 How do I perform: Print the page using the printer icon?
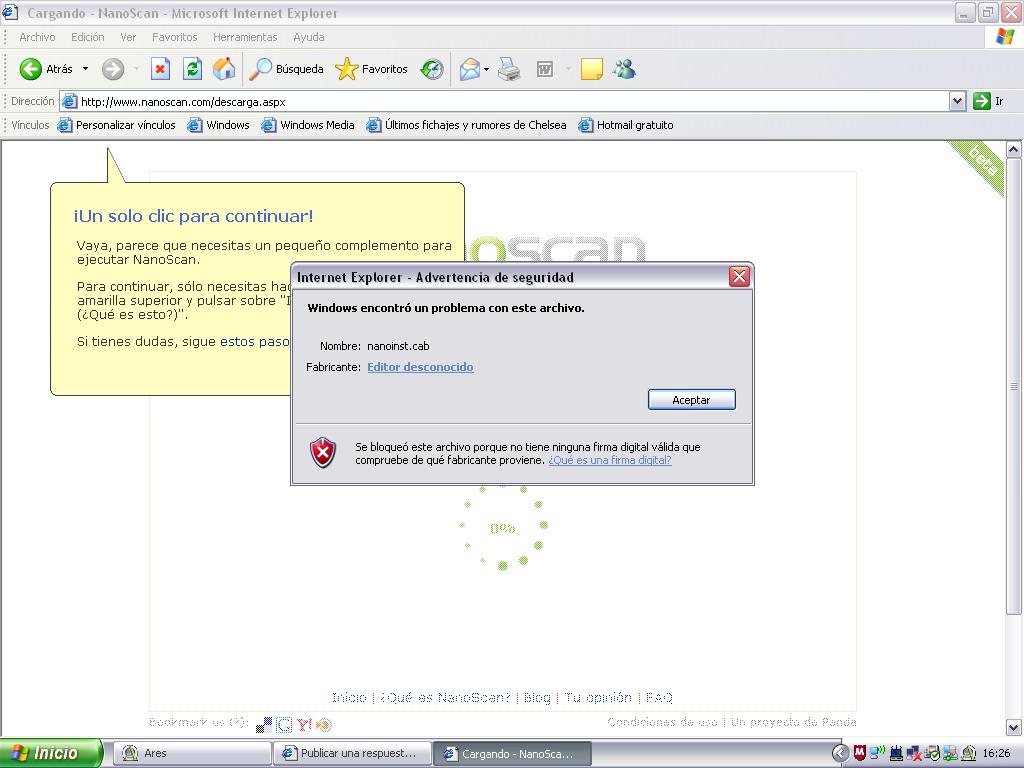click(509, 69)
